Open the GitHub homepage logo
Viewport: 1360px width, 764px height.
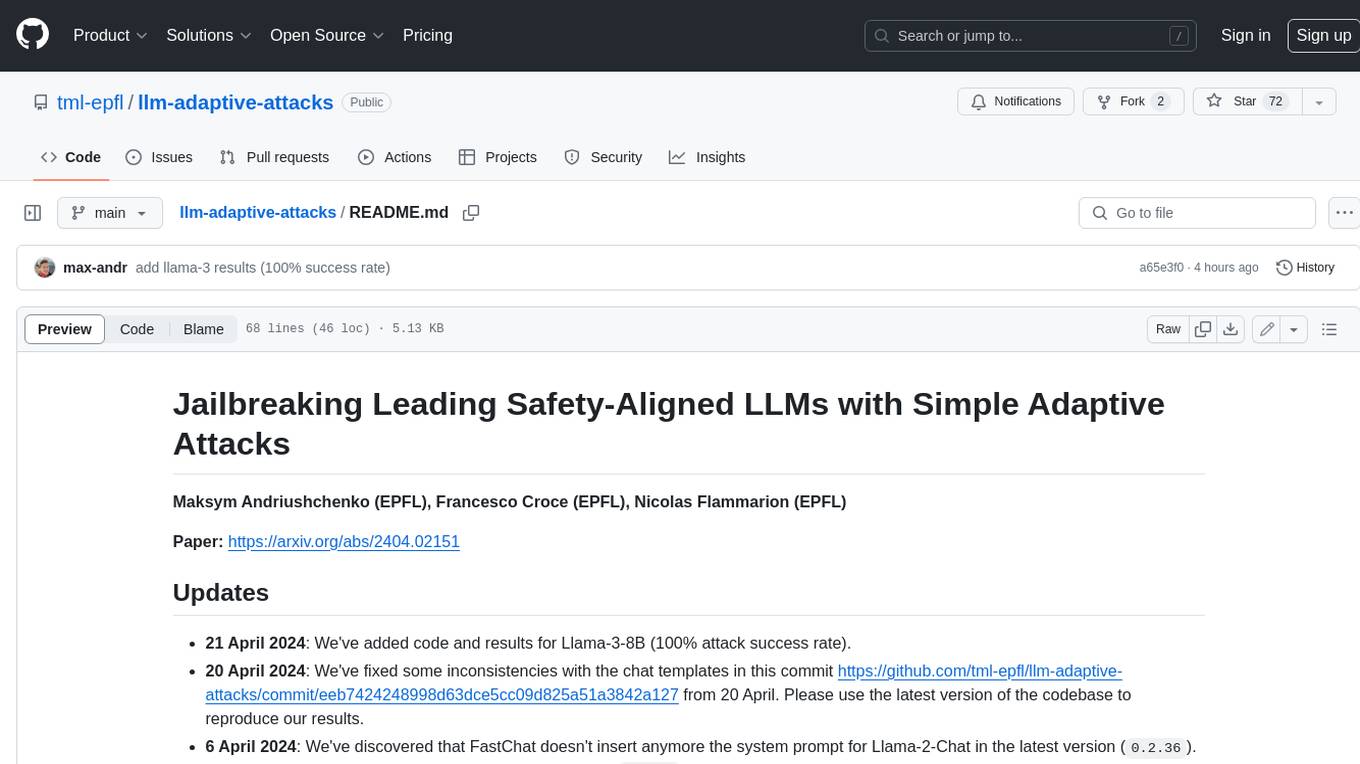click(x=32, y=35)
